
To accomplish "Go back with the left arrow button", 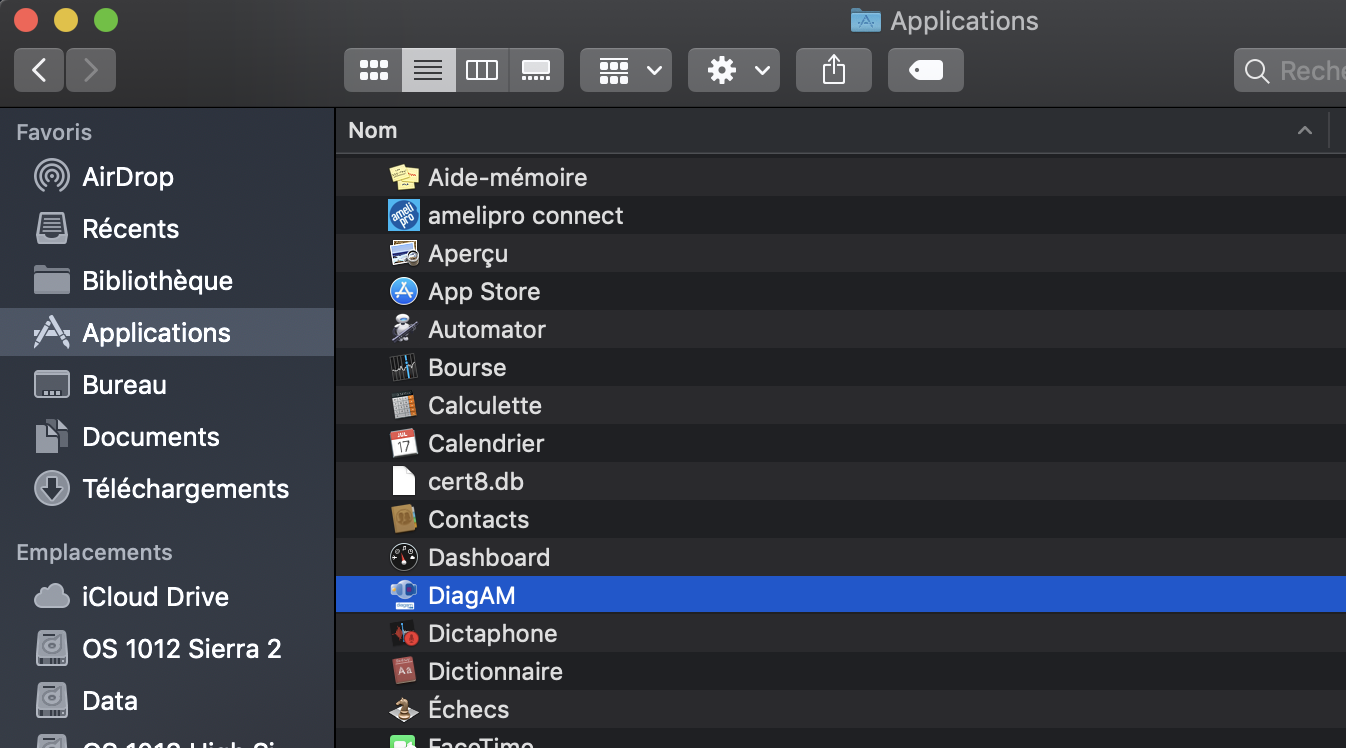I will (x=40, y=70).
